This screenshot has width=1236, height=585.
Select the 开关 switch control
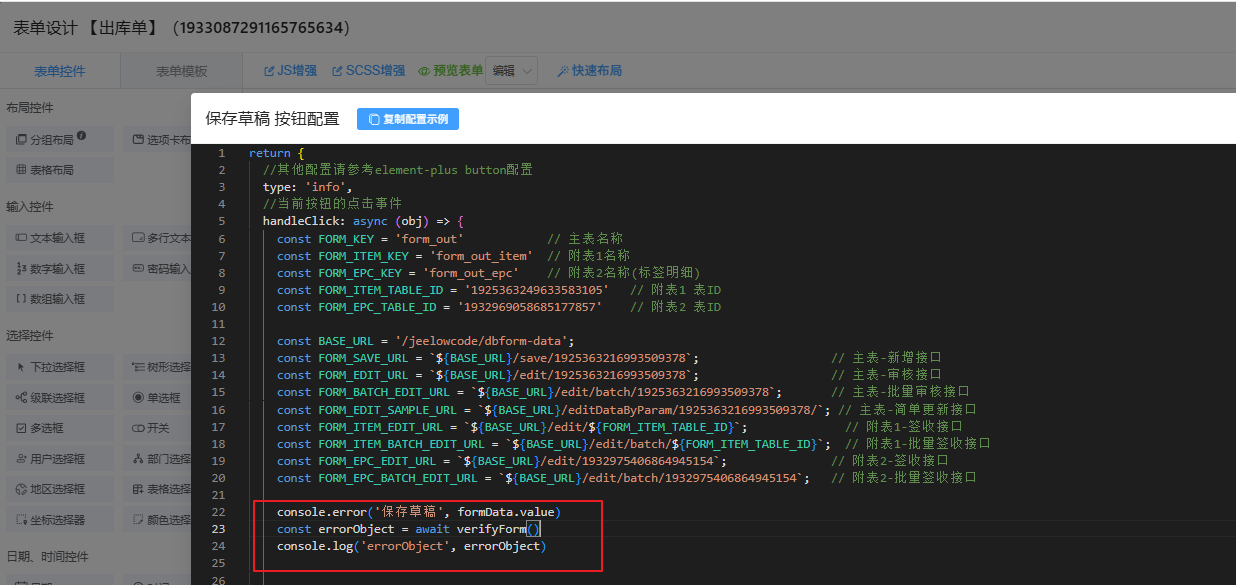pyautogui.click(x=160, y=428)
